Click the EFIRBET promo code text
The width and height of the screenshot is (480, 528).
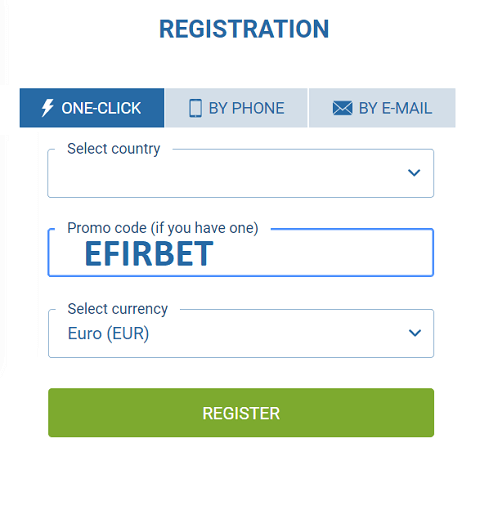coord(149,254)
